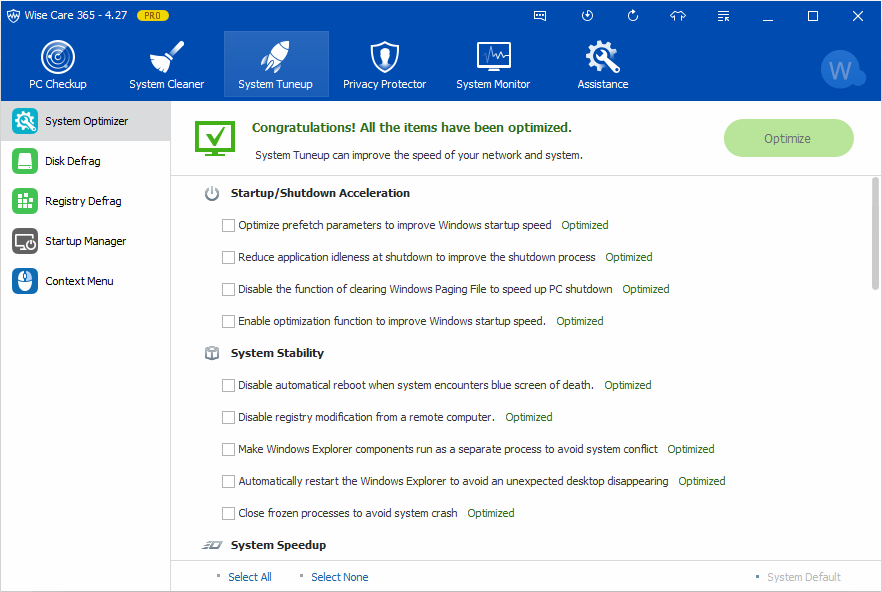
Task: Click the Disk Defrag sidebar icon
Action: pos(25,161)
